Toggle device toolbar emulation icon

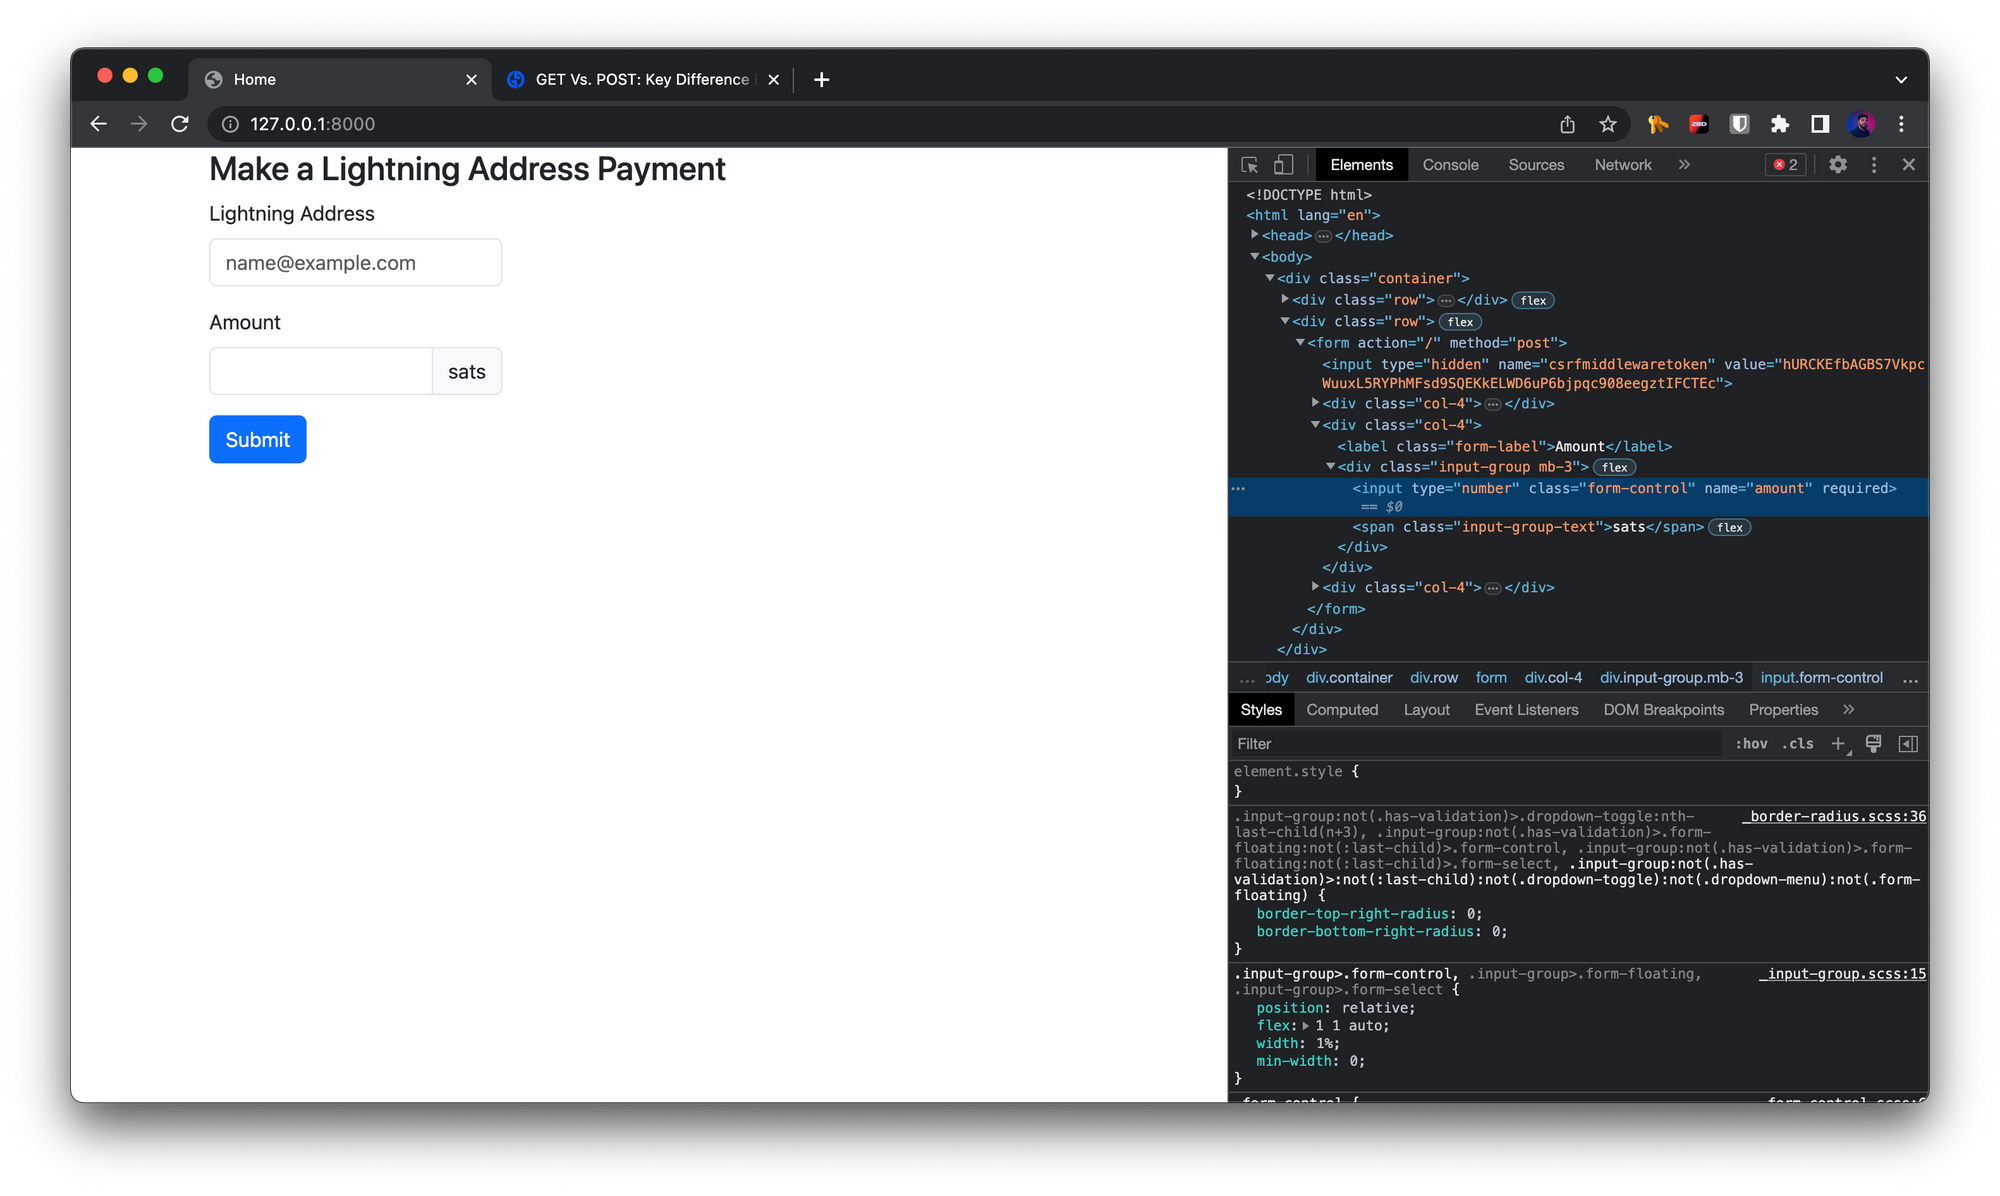pos(1281,164)
